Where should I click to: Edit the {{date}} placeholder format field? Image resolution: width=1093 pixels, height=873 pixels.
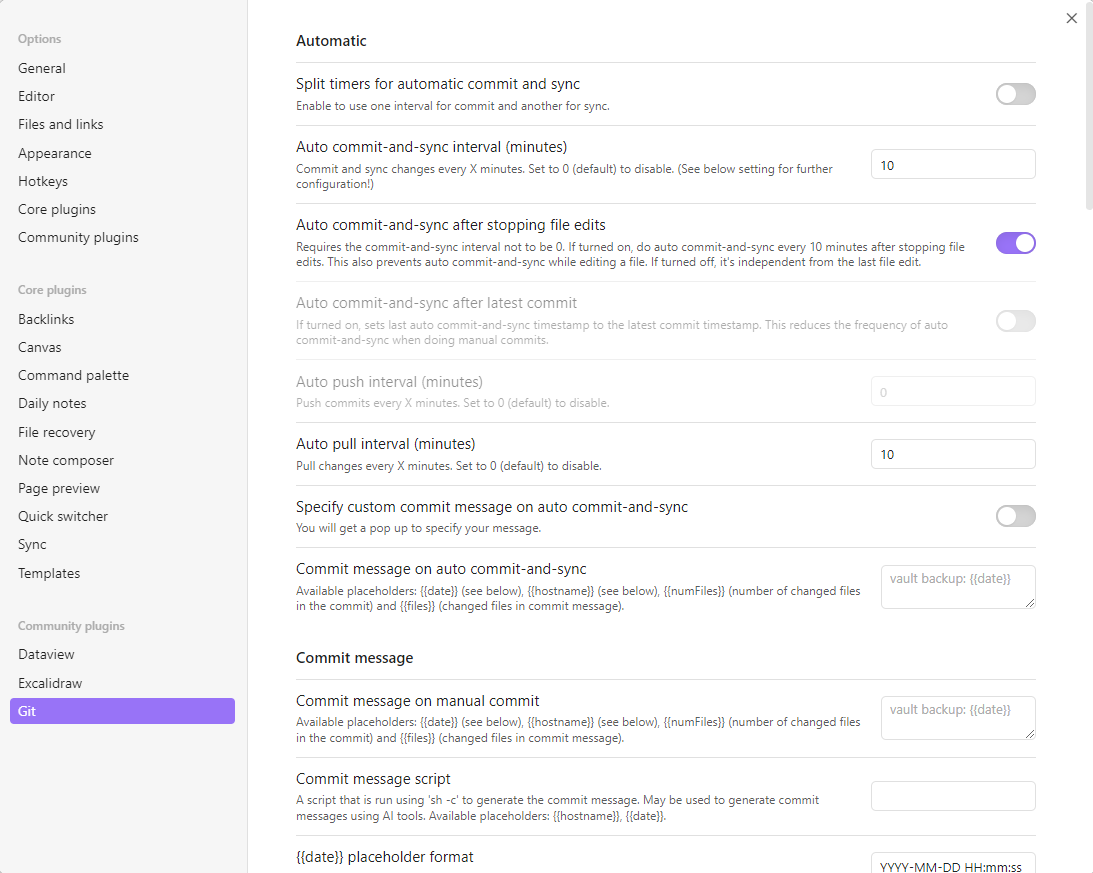coord(952,865)
